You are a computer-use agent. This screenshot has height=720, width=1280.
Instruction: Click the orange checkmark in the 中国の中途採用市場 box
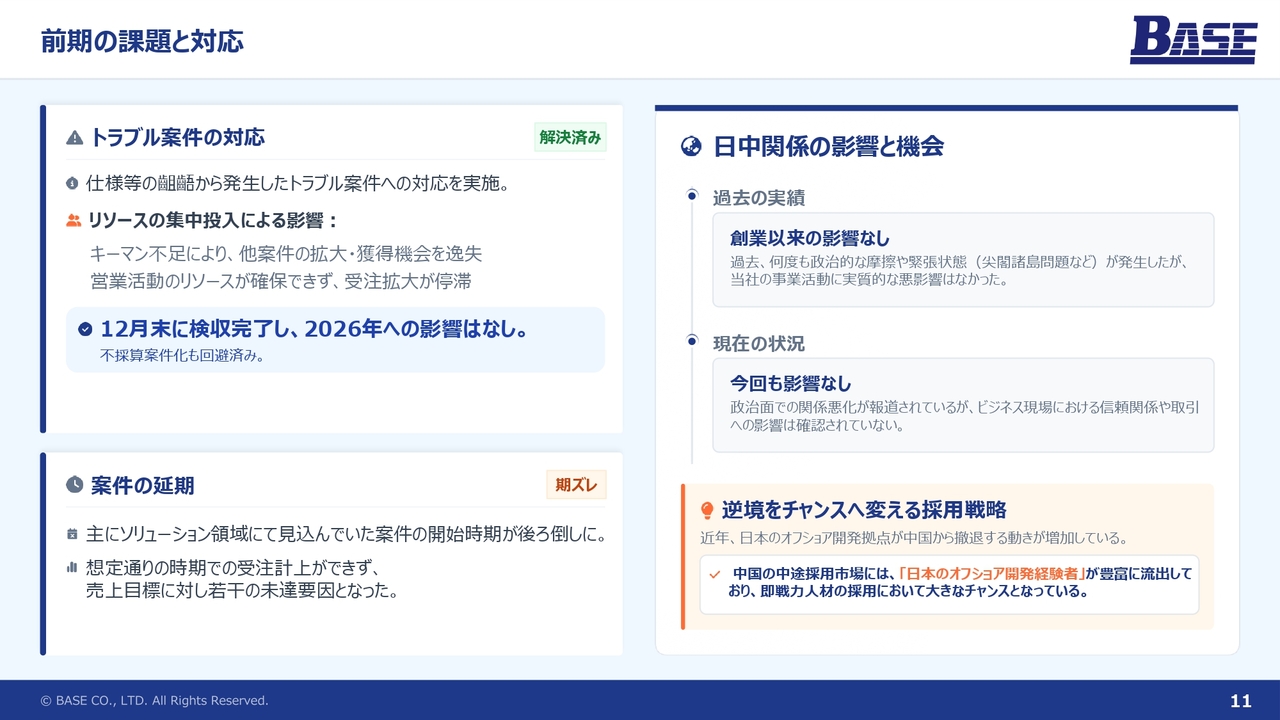click(x=714, y=575)
